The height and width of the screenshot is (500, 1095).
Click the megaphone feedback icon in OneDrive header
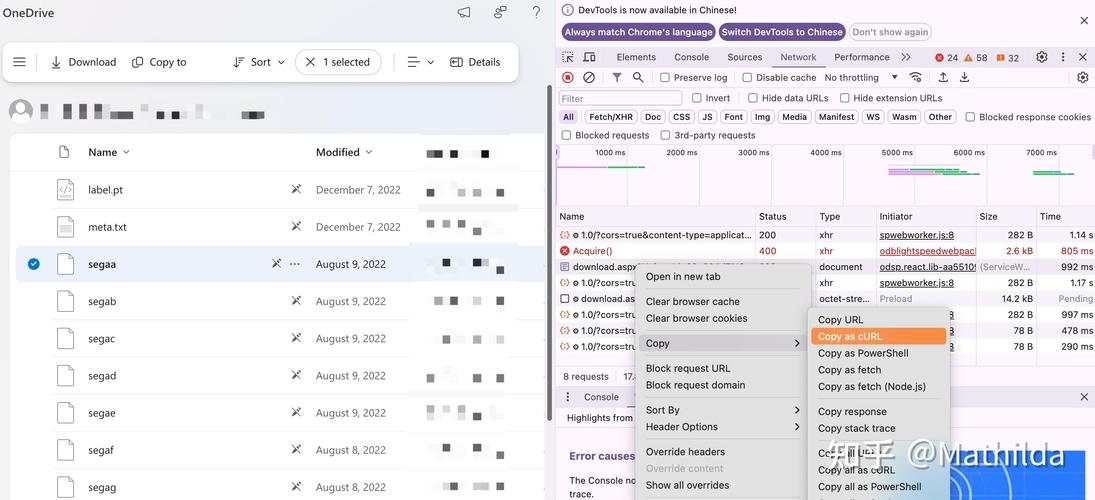pyautogui.click(x=464, y=13)
